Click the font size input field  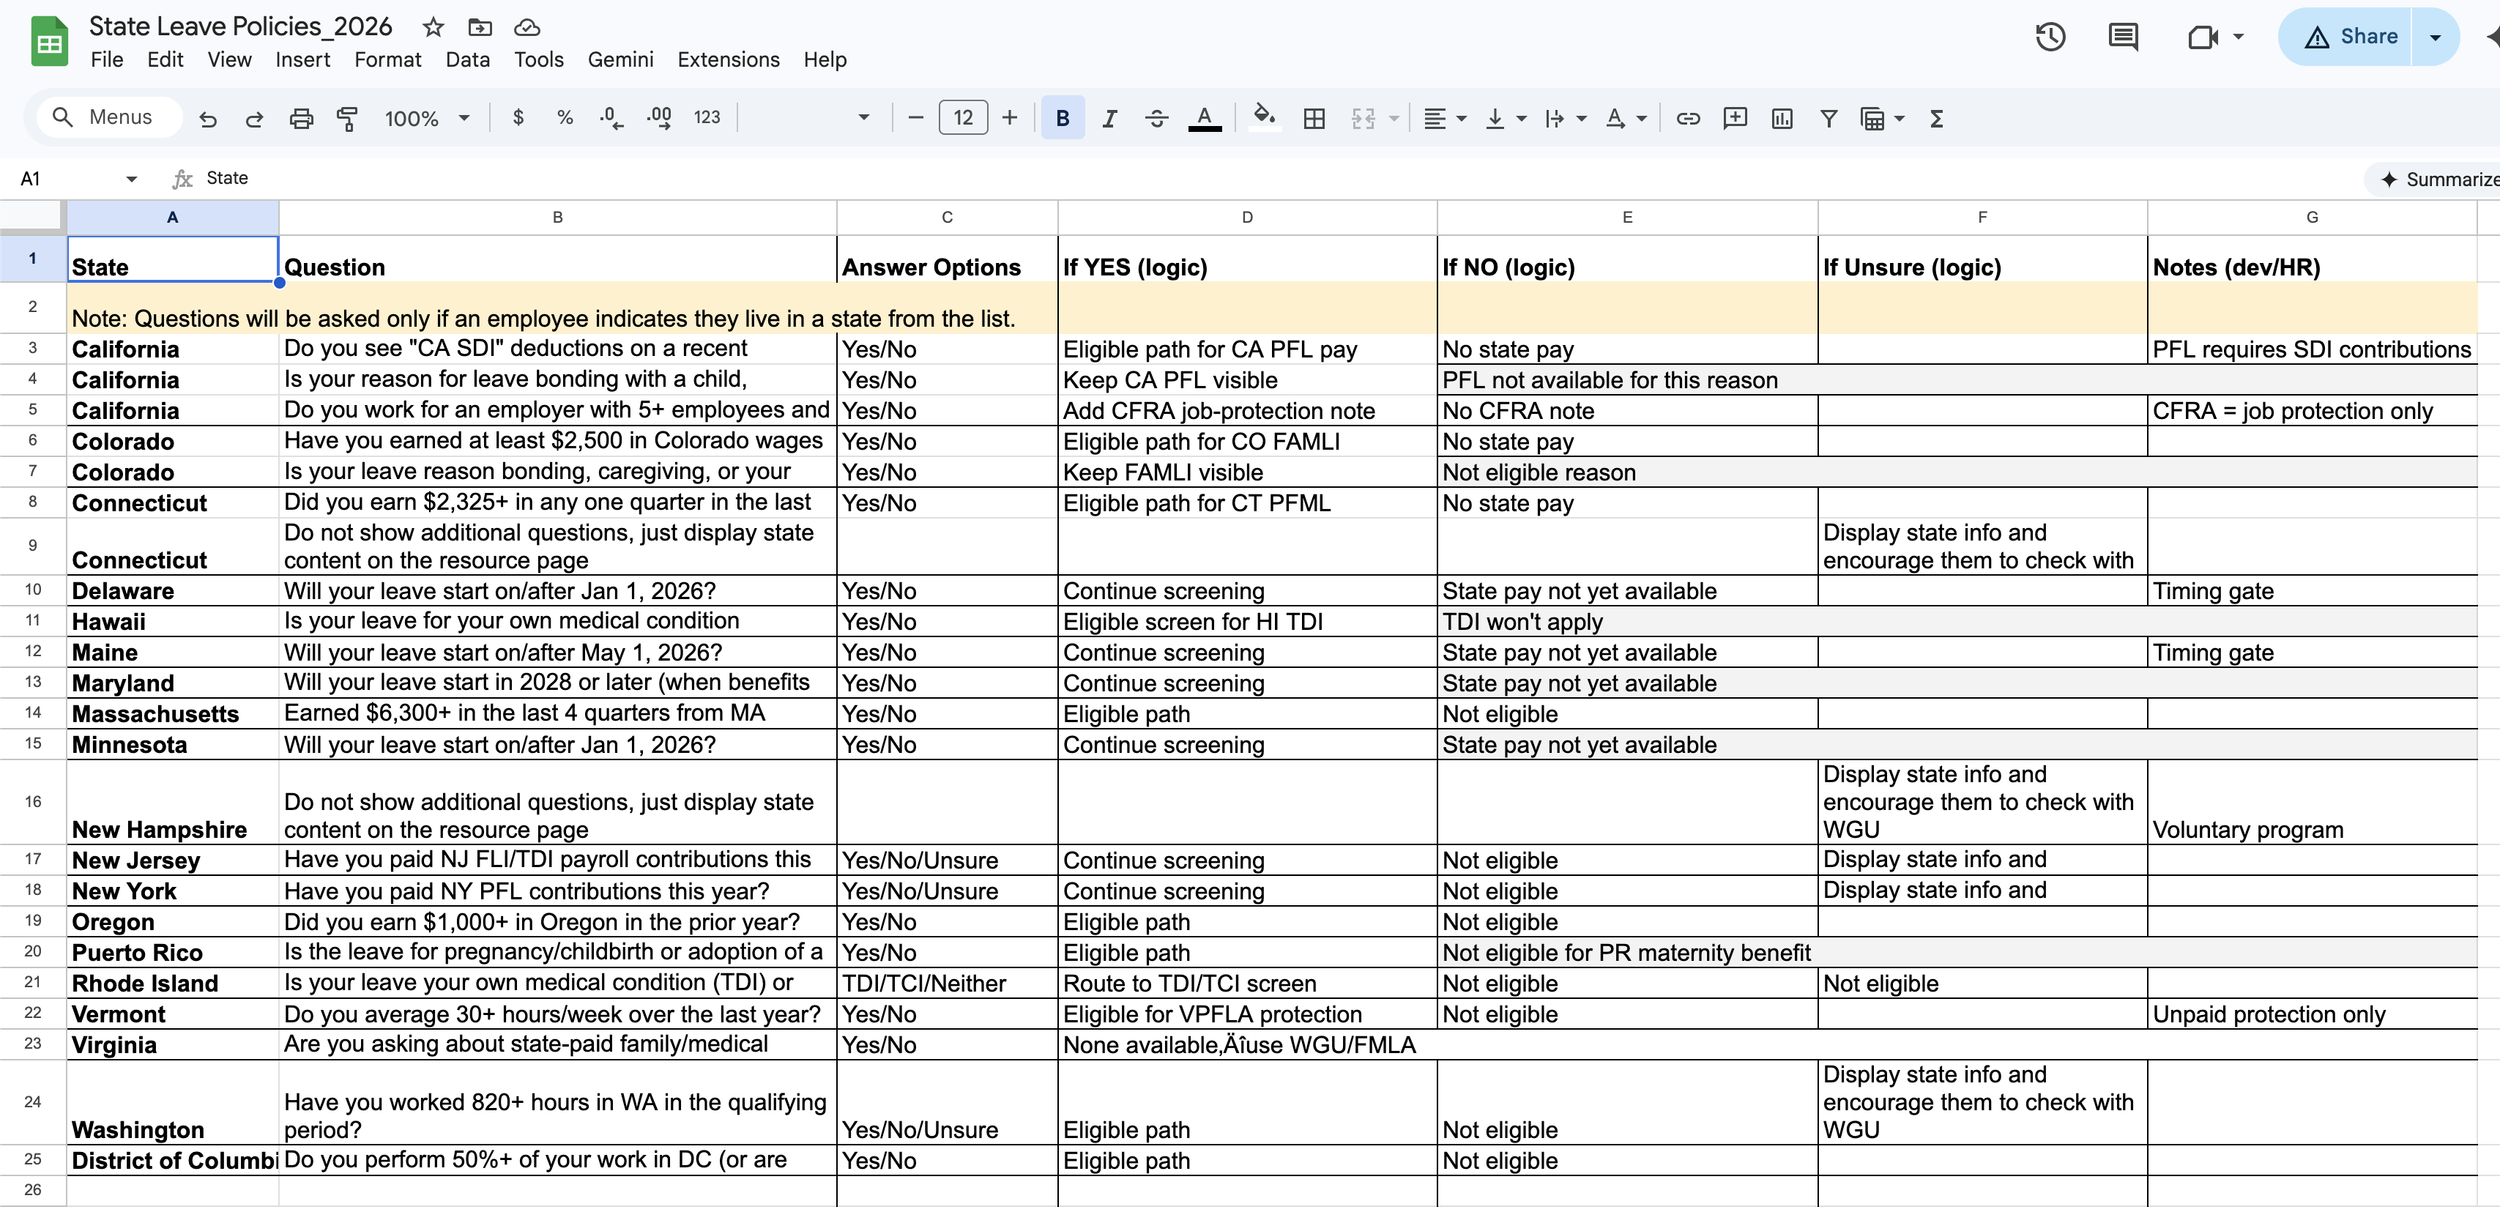click(x=962, y=119)
